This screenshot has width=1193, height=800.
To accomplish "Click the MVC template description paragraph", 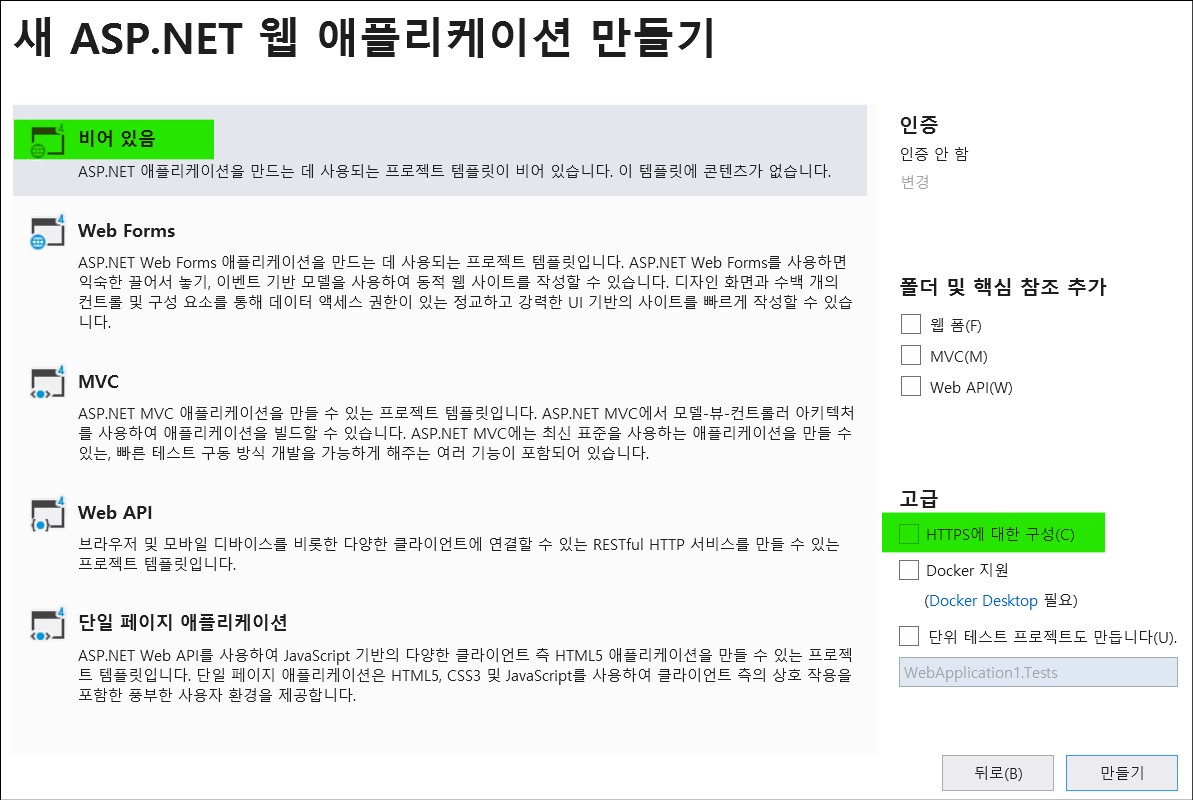I will [x=466, y=433].
